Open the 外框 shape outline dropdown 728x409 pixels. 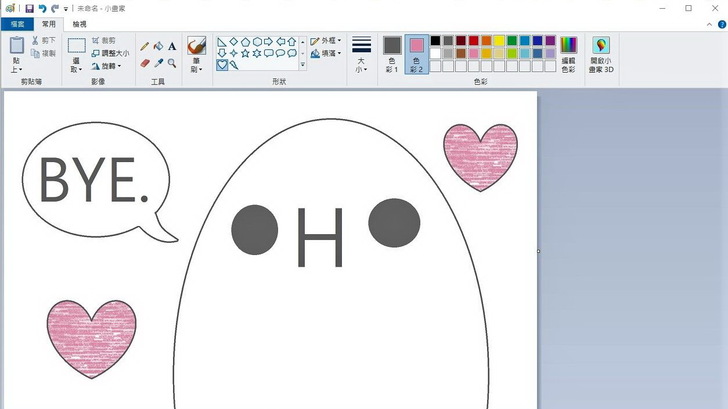tap(327, 41)
